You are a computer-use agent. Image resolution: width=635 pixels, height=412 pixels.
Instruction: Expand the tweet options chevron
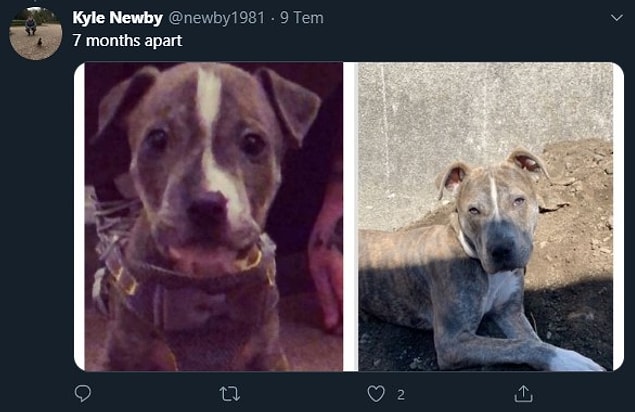[616, 18]
